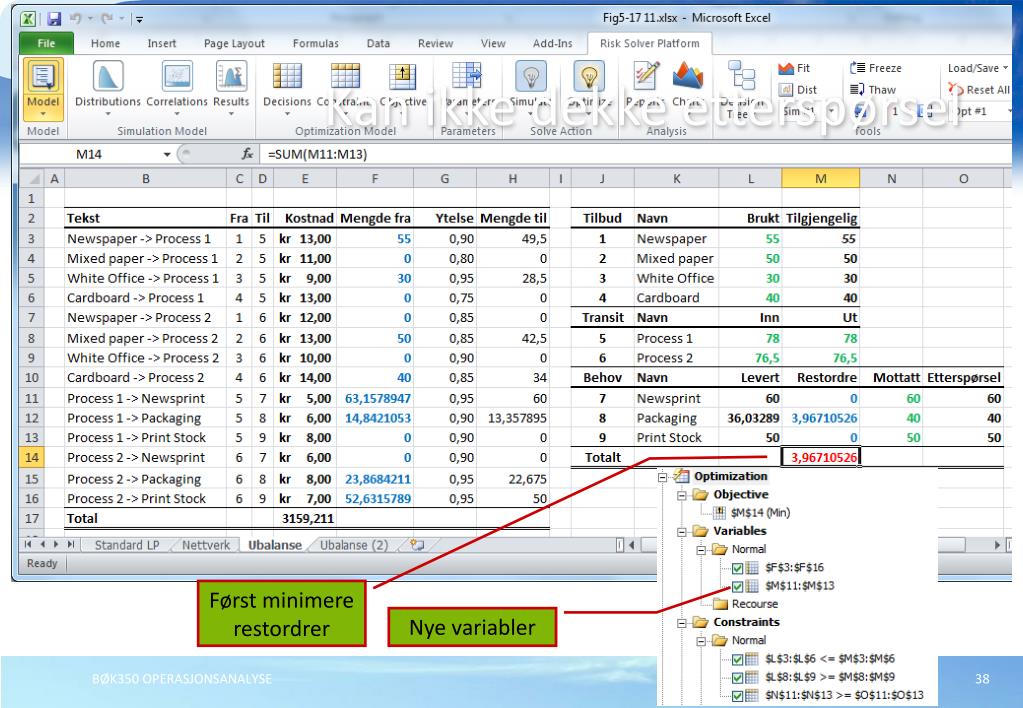Open the Ubalanse (2) sheet tab
Viewport: 1023px width, 708px height.
(x=354, y=545)
